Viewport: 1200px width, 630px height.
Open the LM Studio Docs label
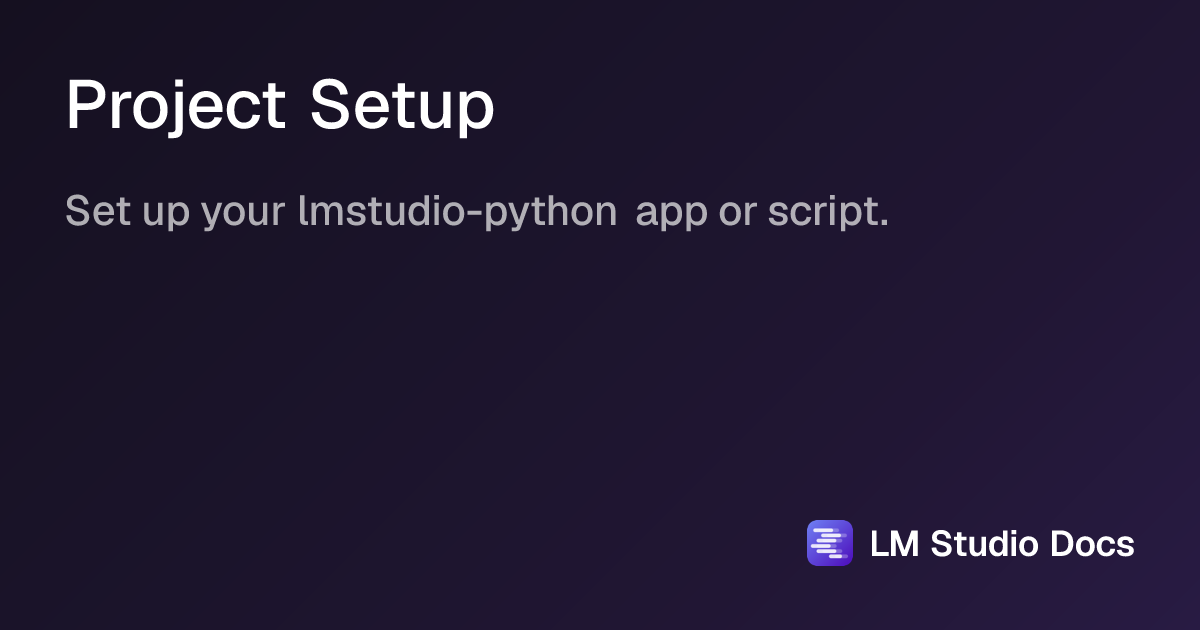1002,544
